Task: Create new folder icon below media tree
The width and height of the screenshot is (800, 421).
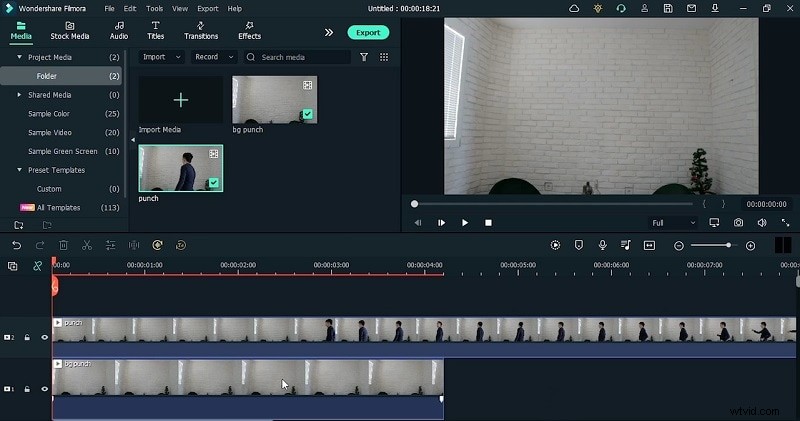Action: click(19, 225)
